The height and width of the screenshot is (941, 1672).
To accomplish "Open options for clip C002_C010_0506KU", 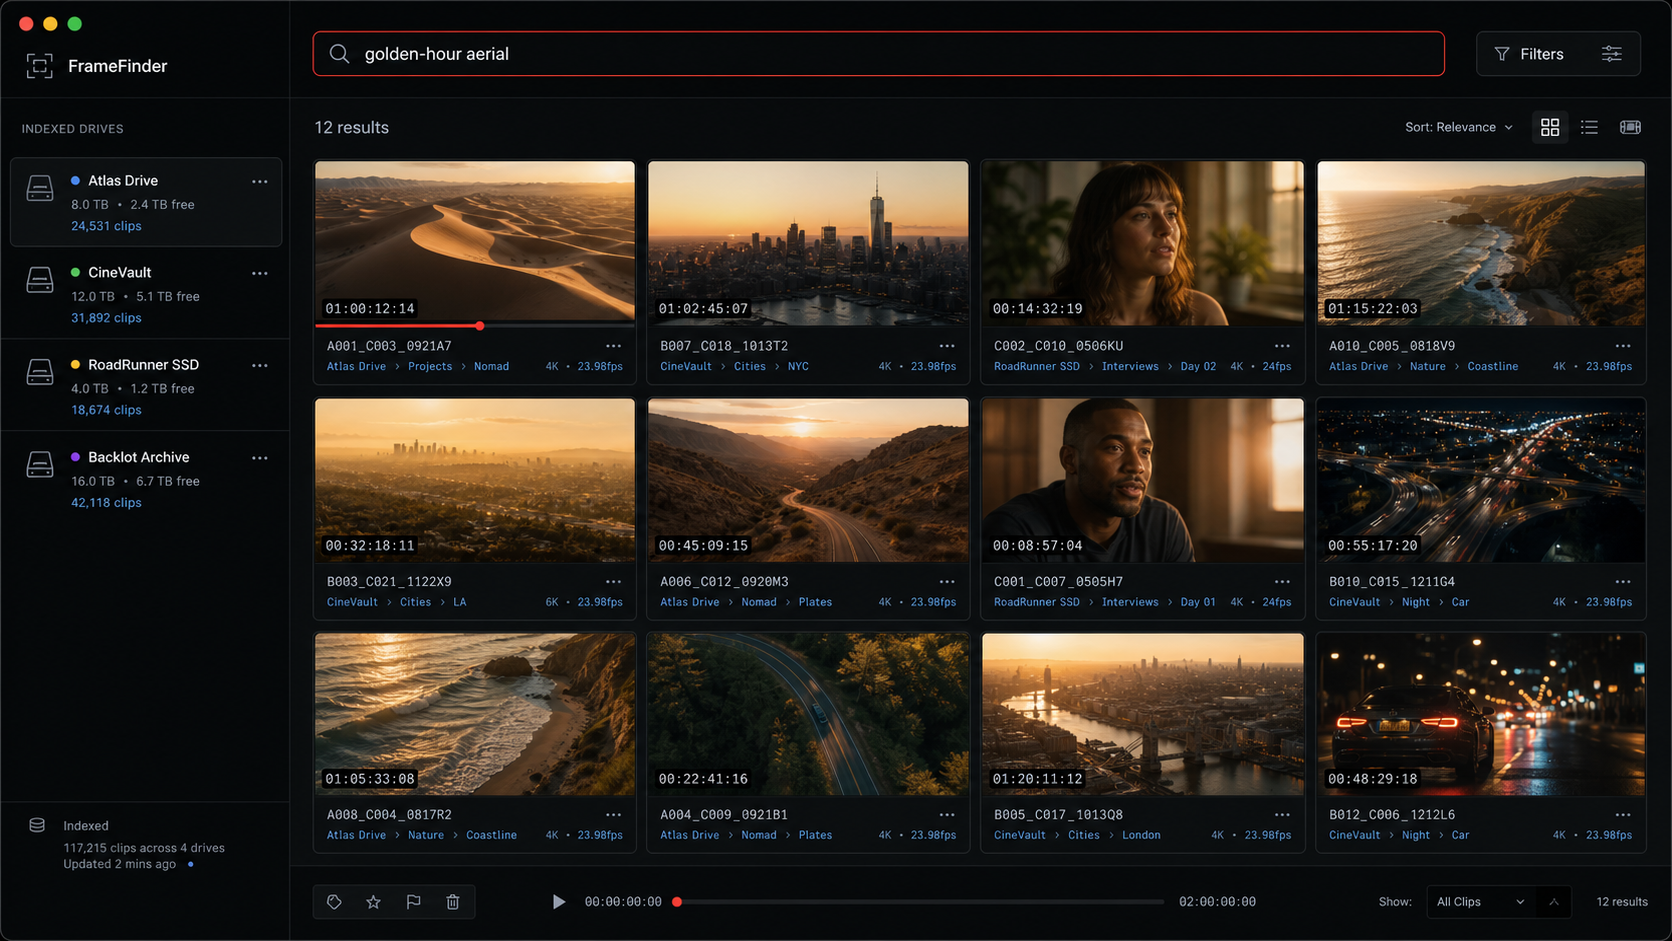I will 1282,346.
